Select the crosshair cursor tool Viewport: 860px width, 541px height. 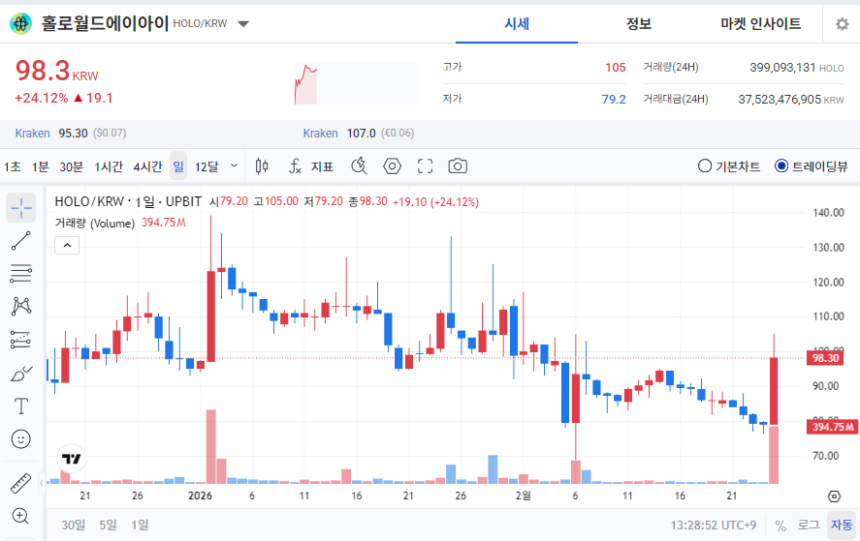click(x=21, y=207)
